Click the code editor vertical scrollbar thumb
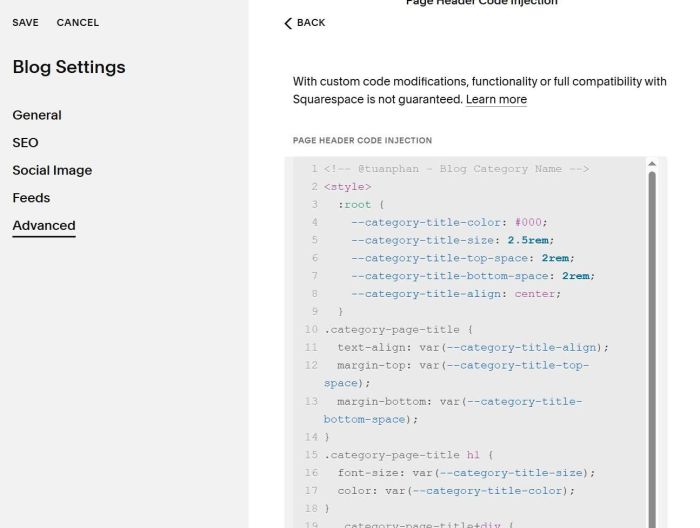The image size is (700, 528). click(x=652, y=349)
